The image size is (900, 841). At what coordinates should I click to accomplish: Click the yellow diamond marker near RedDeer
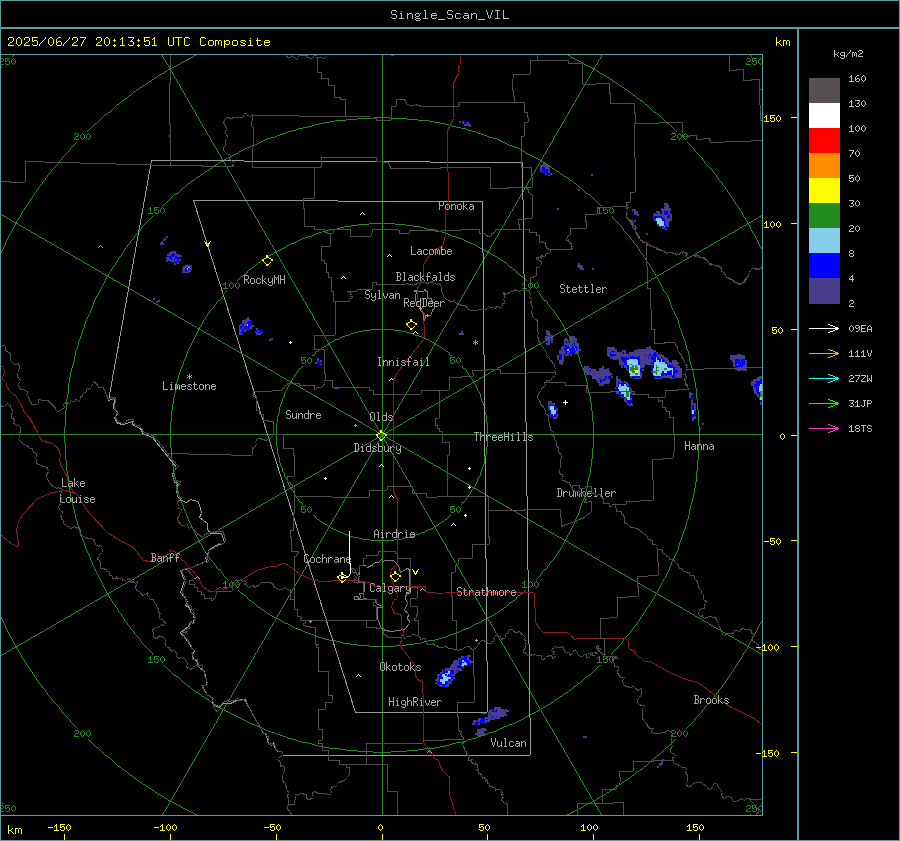coord(411,324)
